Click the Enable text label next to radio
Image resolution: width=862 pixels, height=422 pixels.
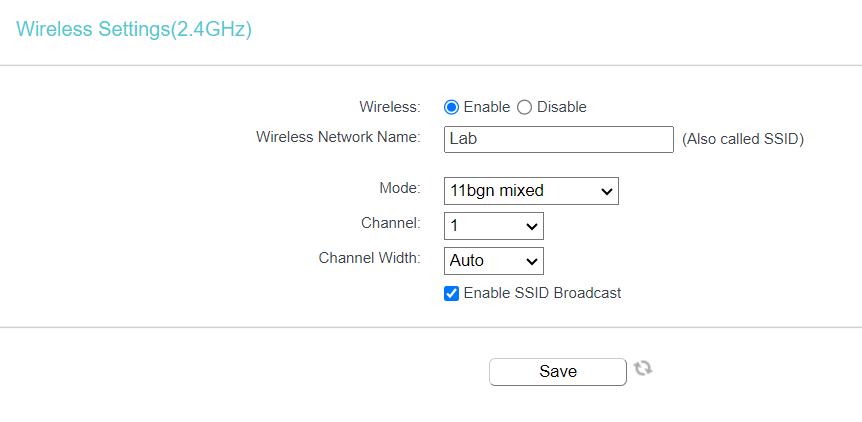[487, 107]
